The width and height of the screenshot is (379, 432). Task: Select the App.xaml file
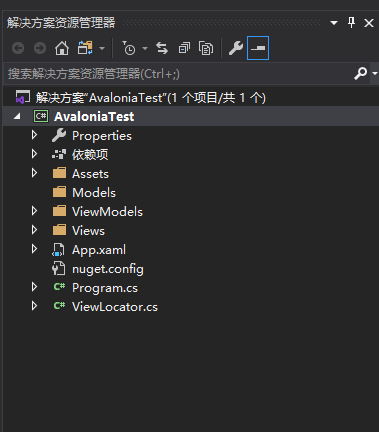coord(99,250)
